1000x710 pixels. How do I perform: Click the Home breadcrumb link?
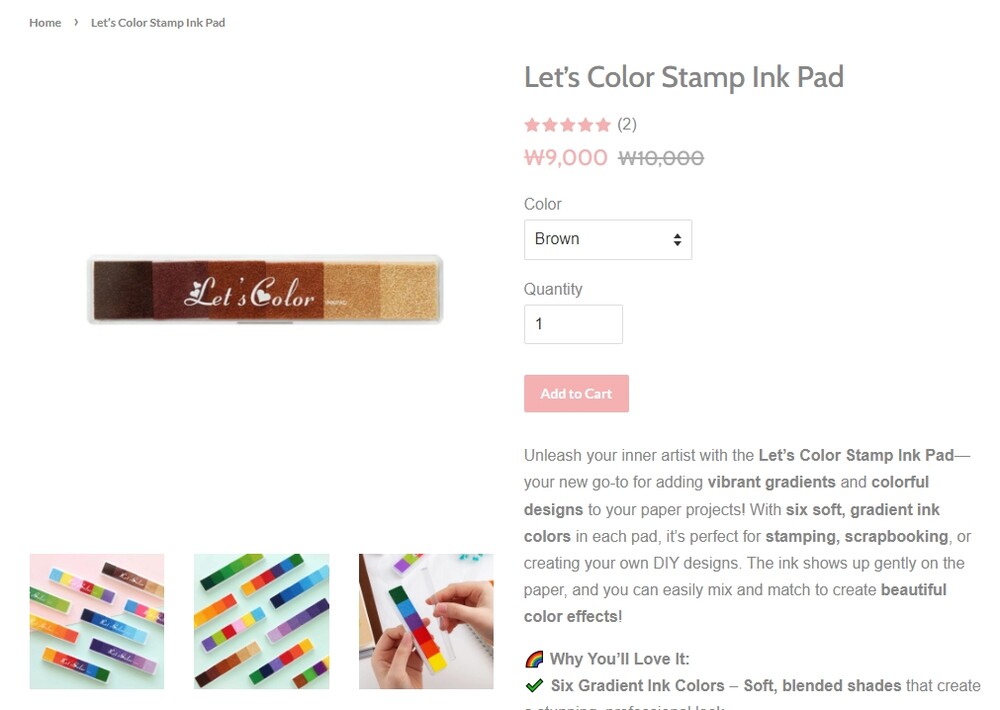[x=45, y=22]
